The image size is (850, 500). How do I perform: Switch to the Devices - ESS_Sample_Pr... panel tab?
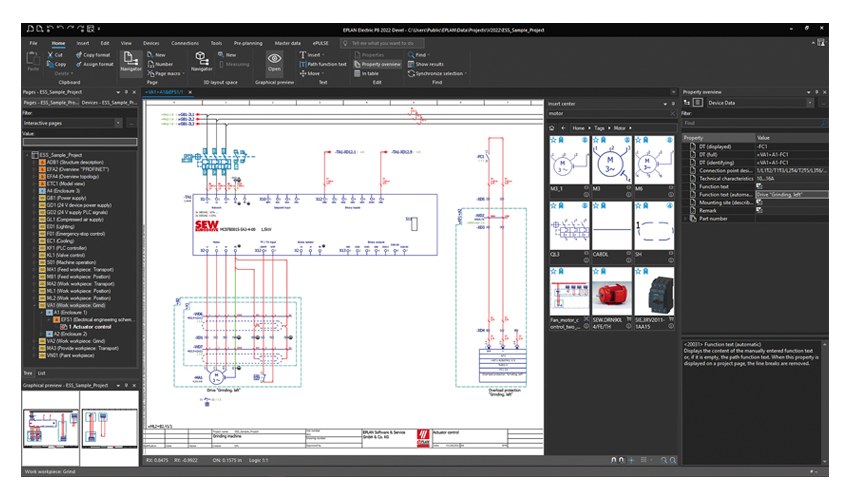pyautogui.click(x=109, y=102)
